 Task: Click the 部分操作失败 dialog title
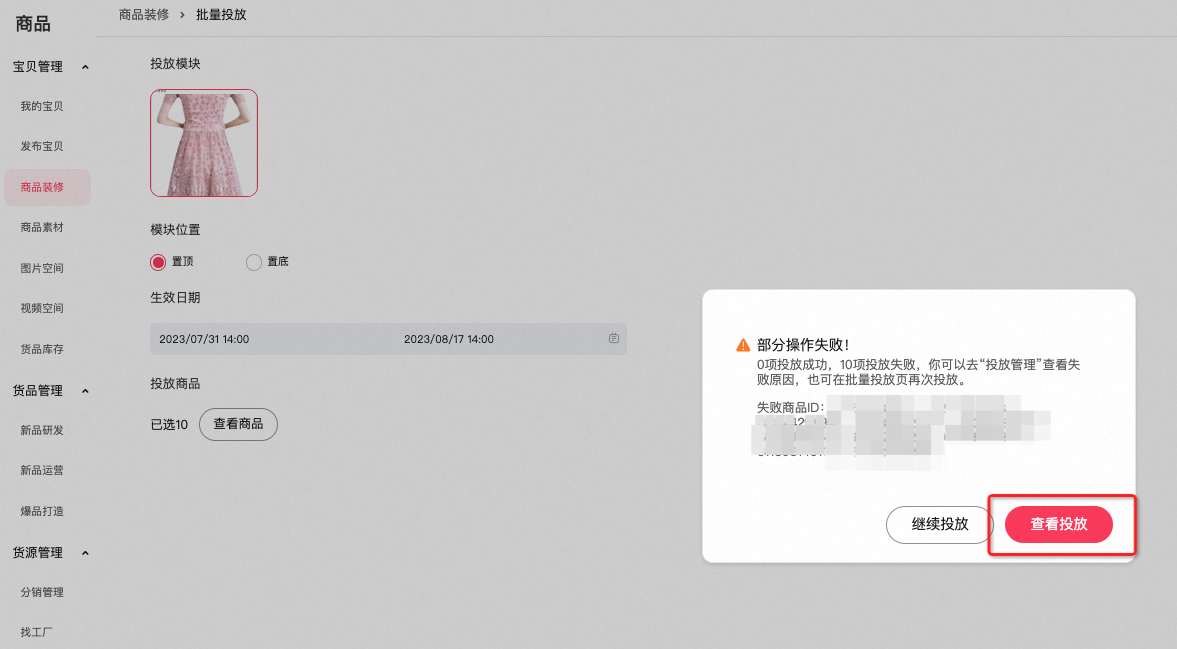803,345
